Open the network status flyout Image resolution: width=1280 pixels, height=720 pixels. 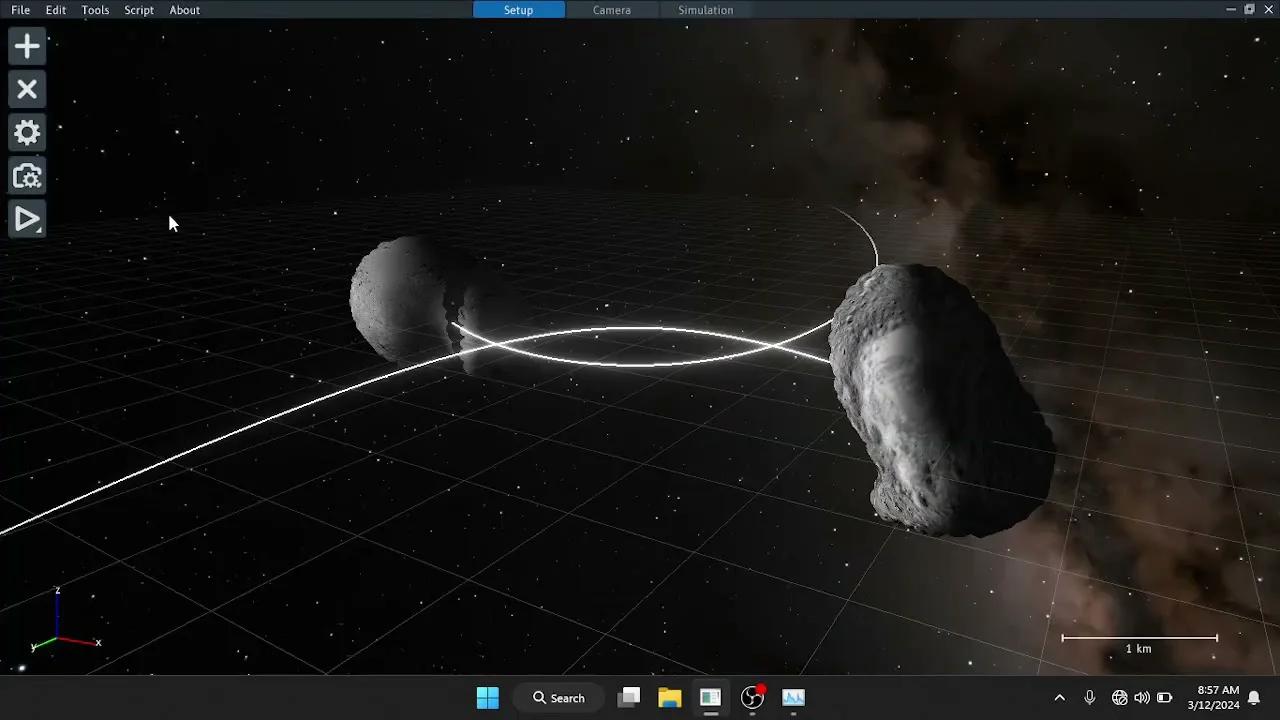[1120, 697]
